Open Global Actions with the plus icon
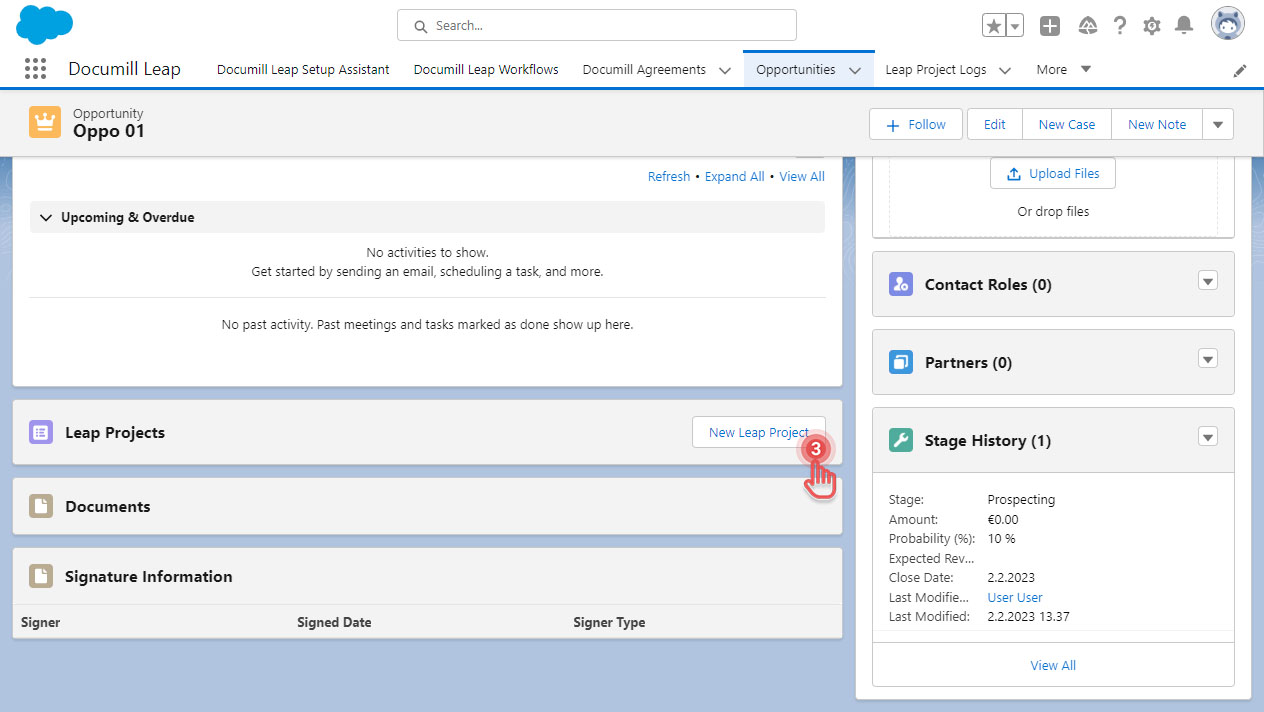The height and width of the screenshot is (712, 1264). tap(1050, 25)
